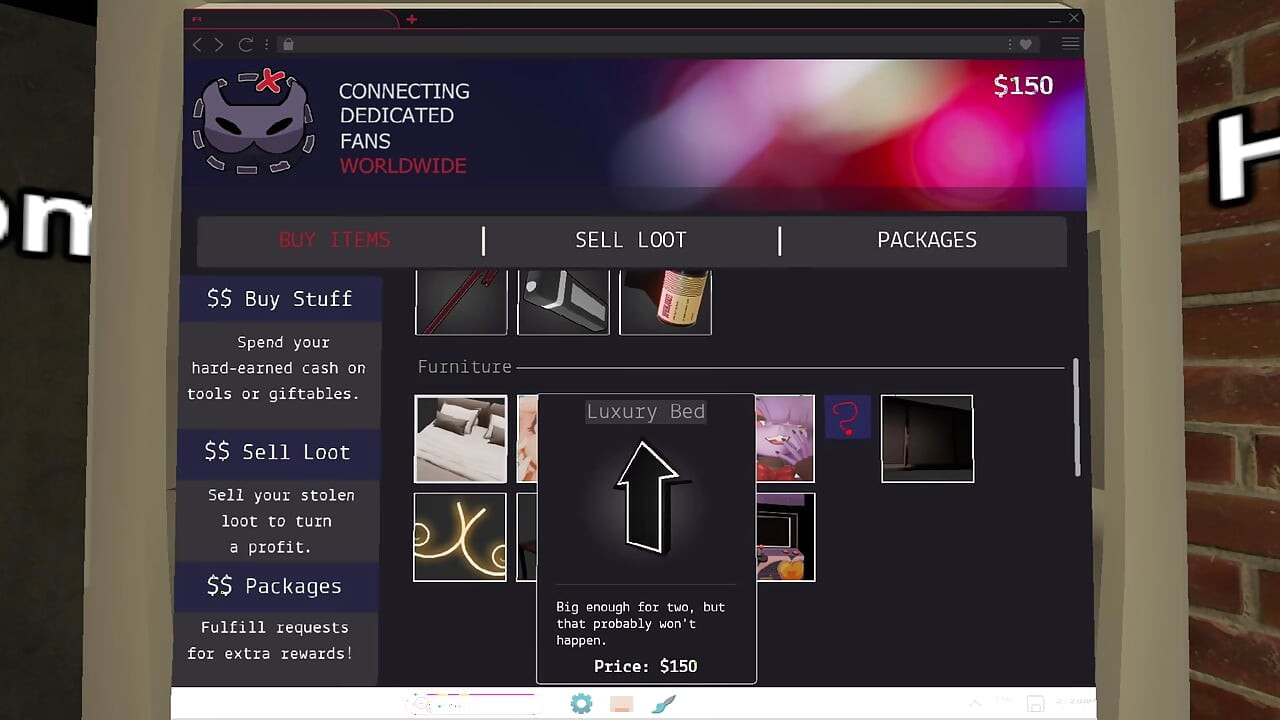Open the paintbrush icon in the taskbar

tap(663, 704)
